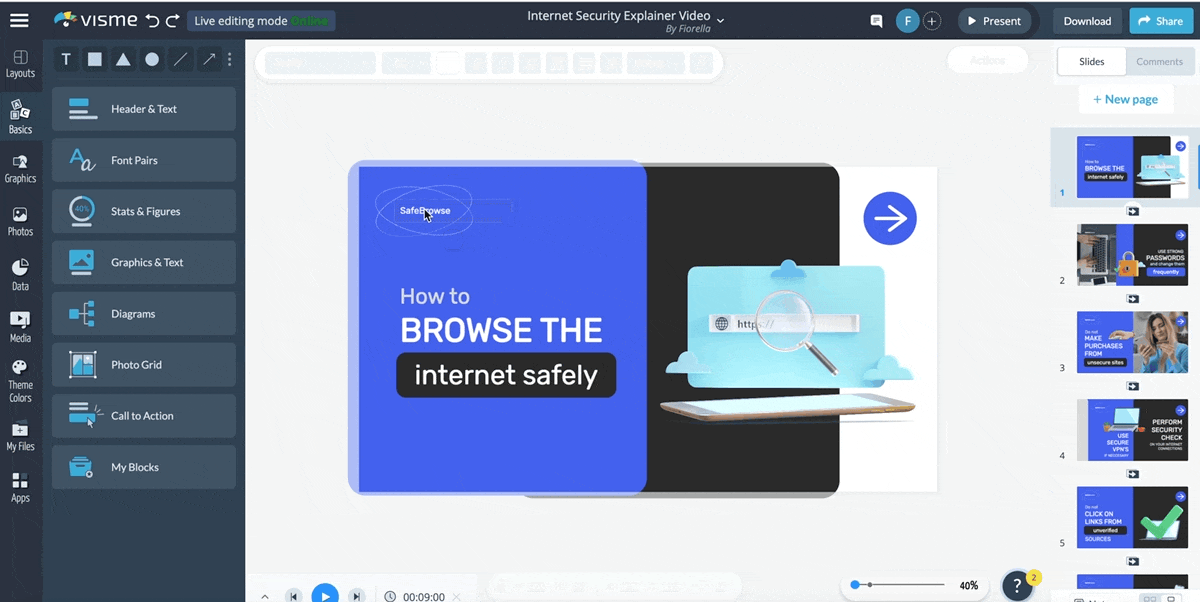Image resolution: width=1200 pixels, height=602 pixels.
Task: Click the New page button
Action: coord(1126,99)
